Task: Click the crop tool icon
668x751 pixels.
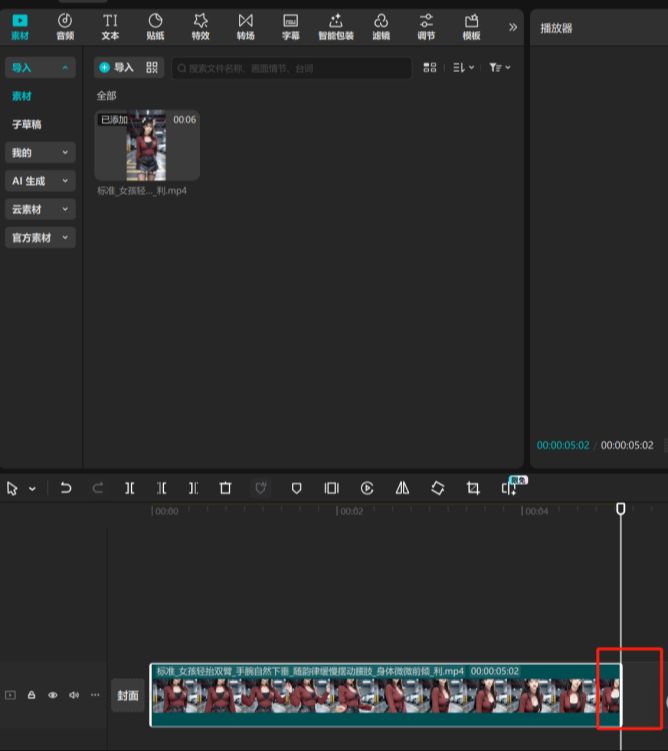Action: tap(473, 488)
